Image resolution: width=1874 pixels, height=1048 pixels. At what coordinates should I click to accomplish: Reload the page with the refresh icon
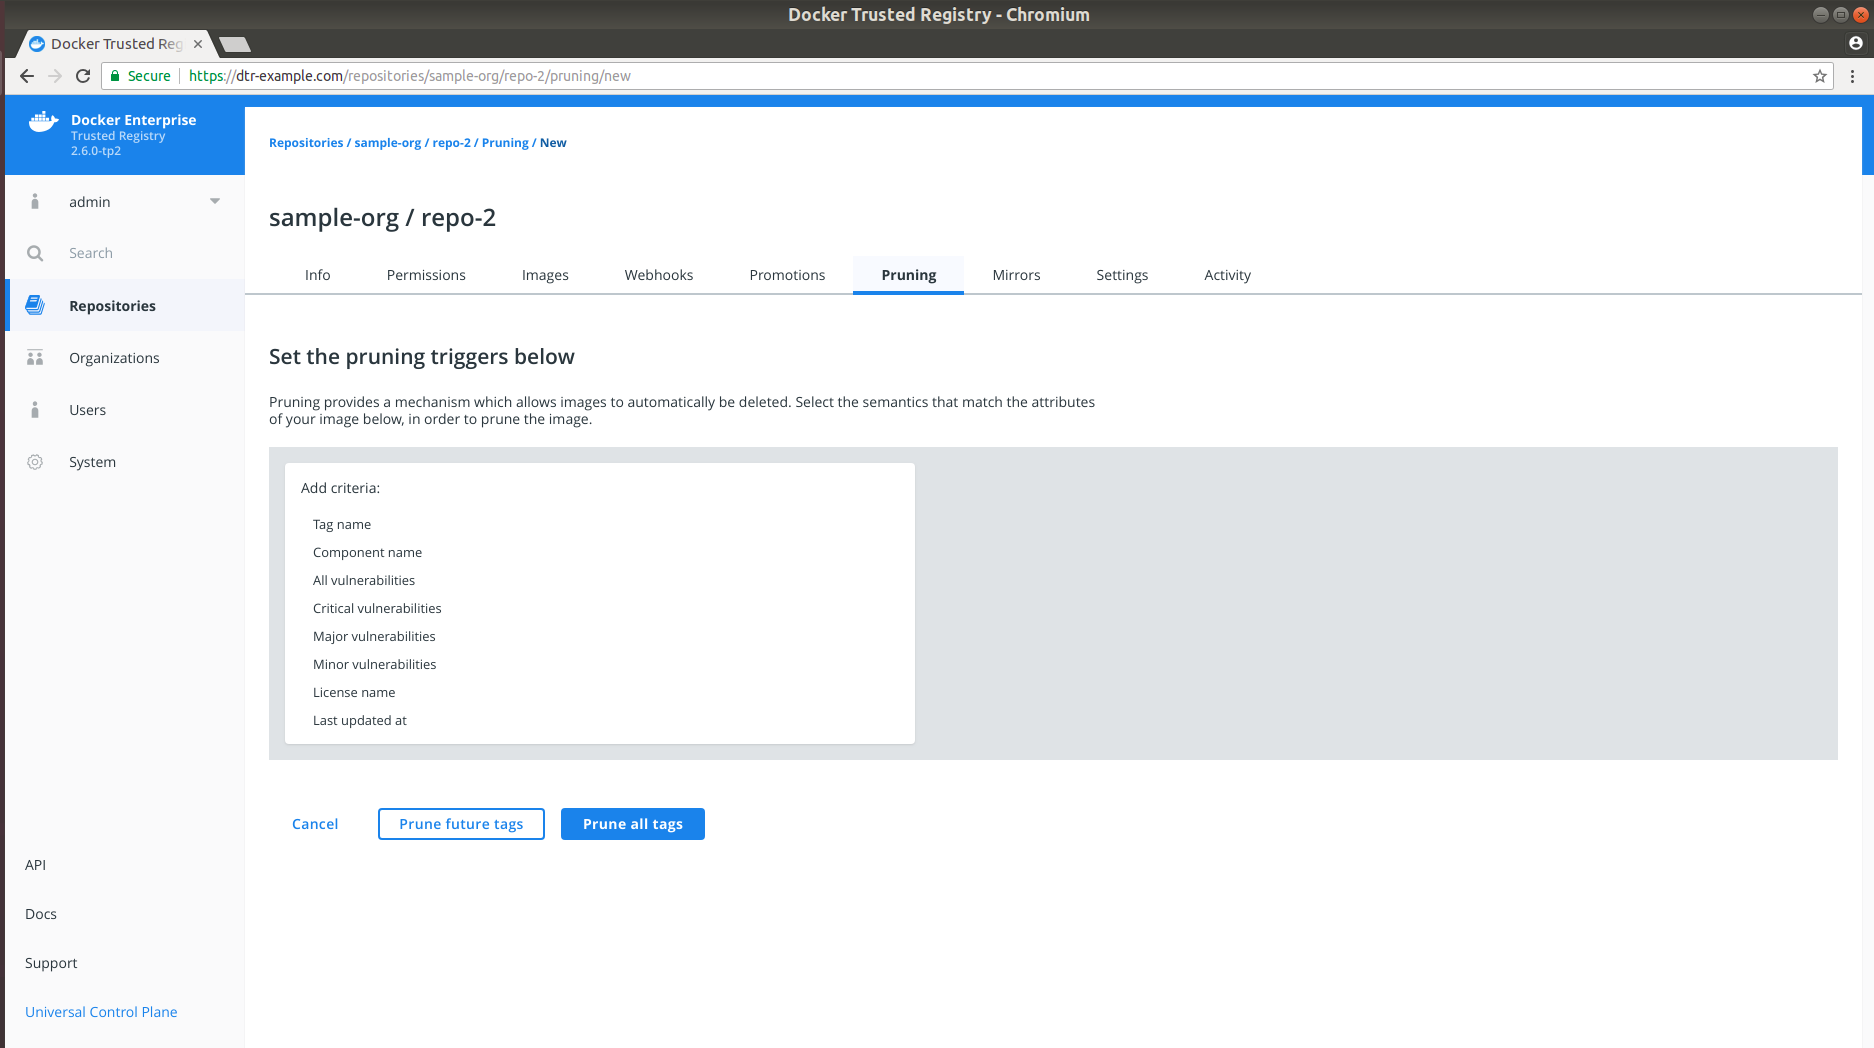pos(83,76)
